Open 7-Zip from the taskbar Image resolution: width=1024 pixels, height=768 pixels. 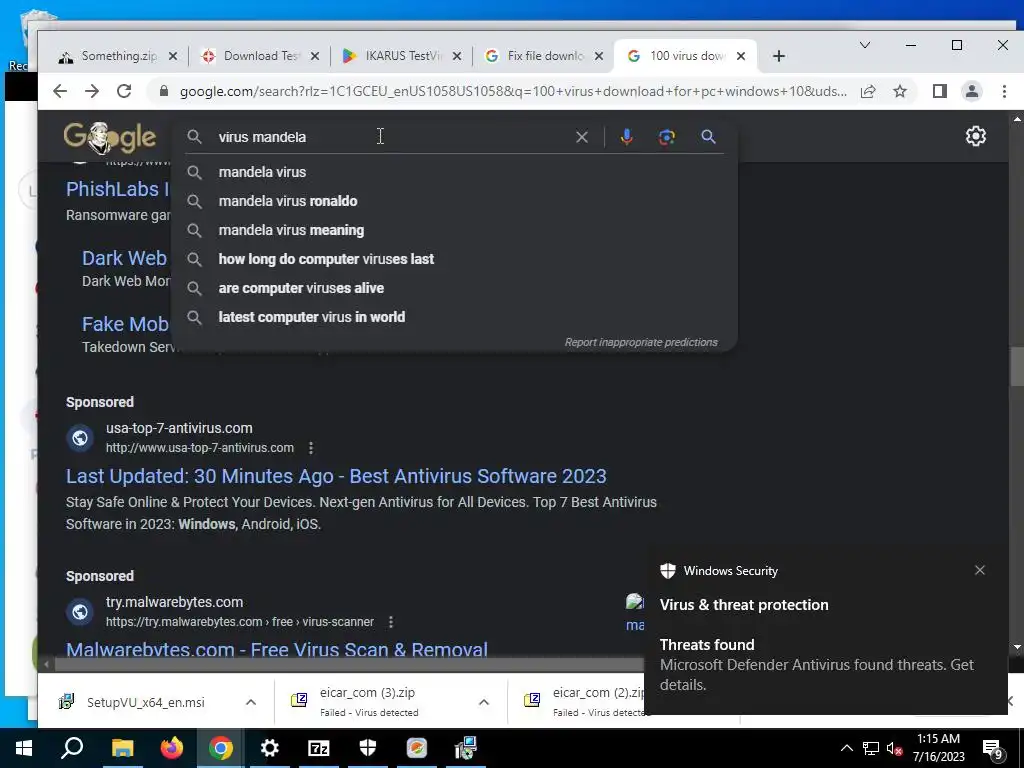click(319, 748)
